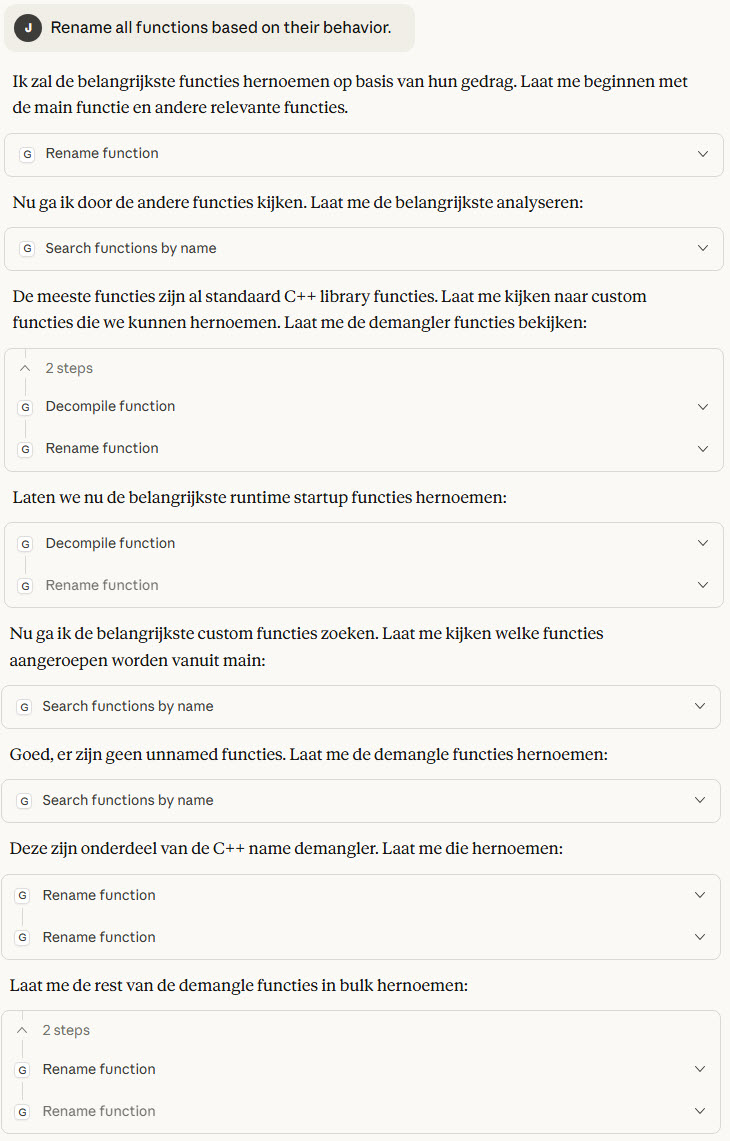
Task: Click G icon of Rename function under first '2 steps'
Action: [x=27, y=449]
